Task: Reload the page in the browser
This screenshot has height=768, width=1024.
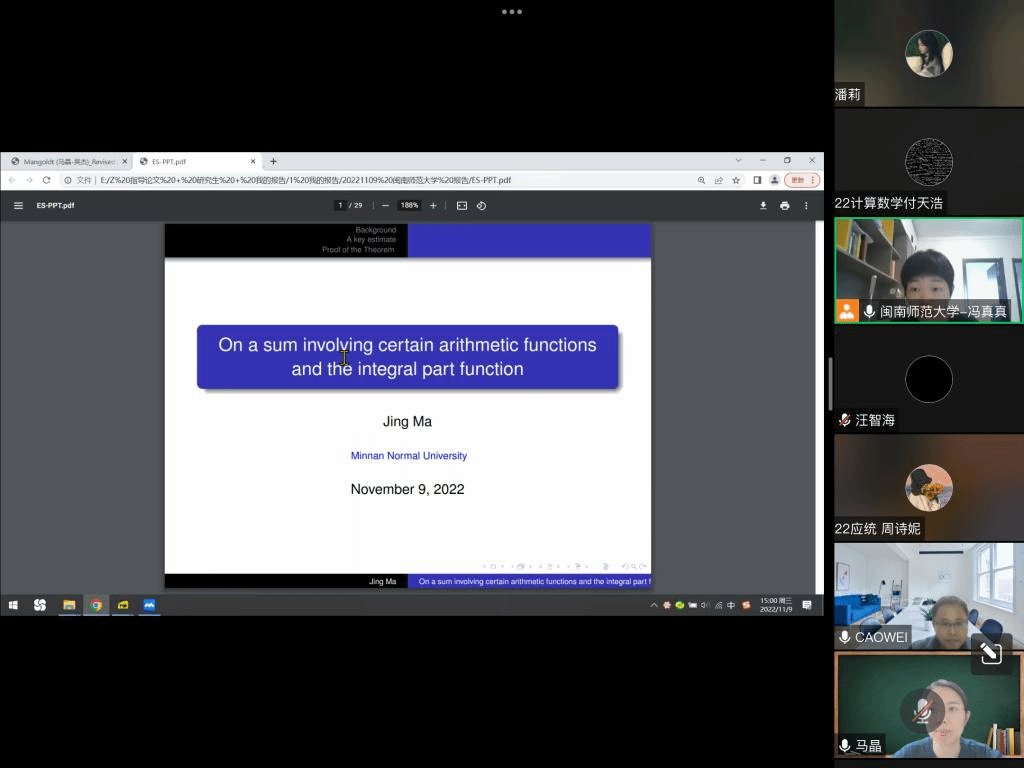Action: point(46,180)
